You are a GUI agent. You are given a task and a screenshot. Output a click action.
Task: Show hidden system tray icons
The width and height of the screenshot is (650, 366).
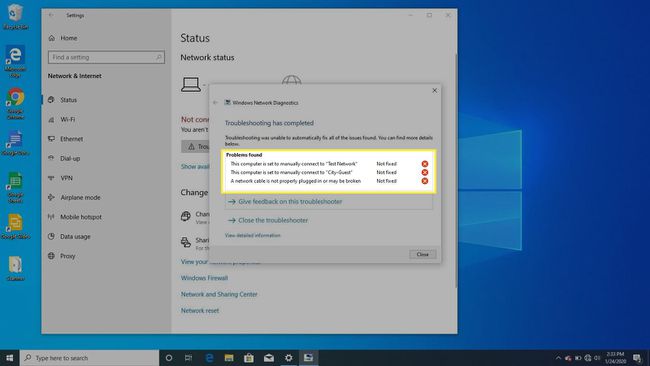tap(558, 358)
